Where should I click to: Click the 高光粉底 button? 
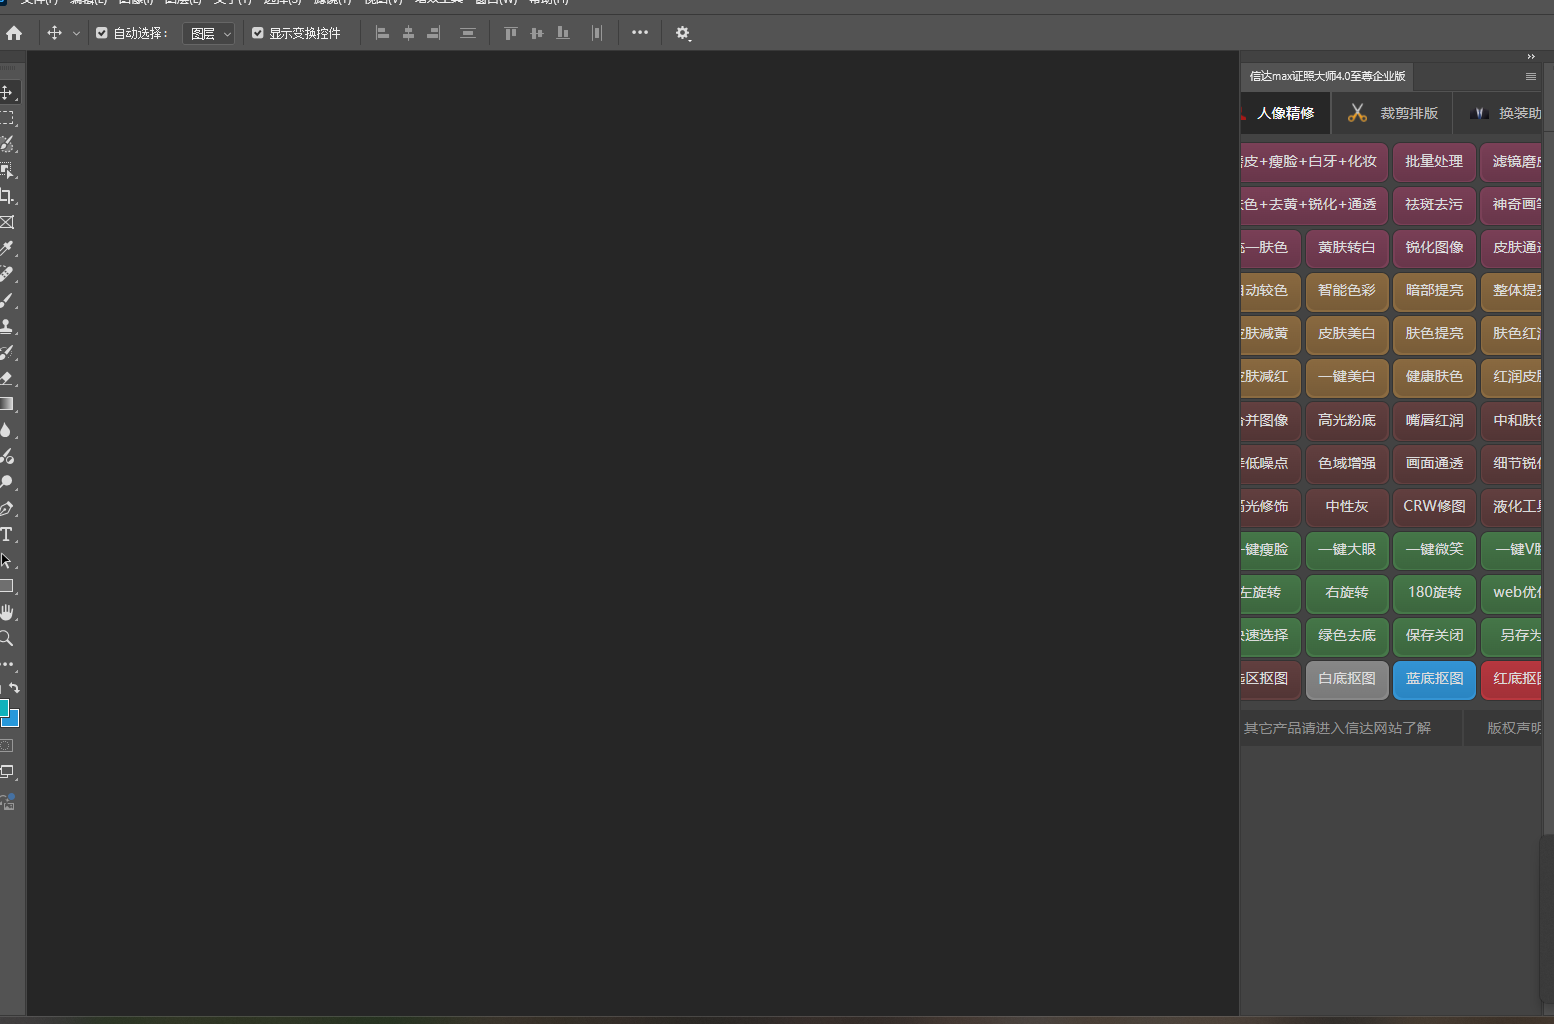pos(1347,420)
